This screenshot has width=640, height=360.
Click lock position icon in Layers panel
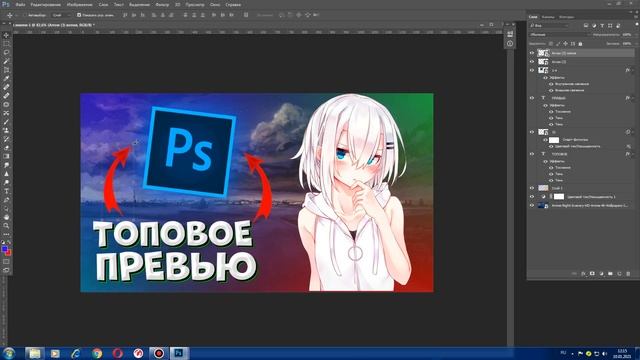[x=565, y=44]
